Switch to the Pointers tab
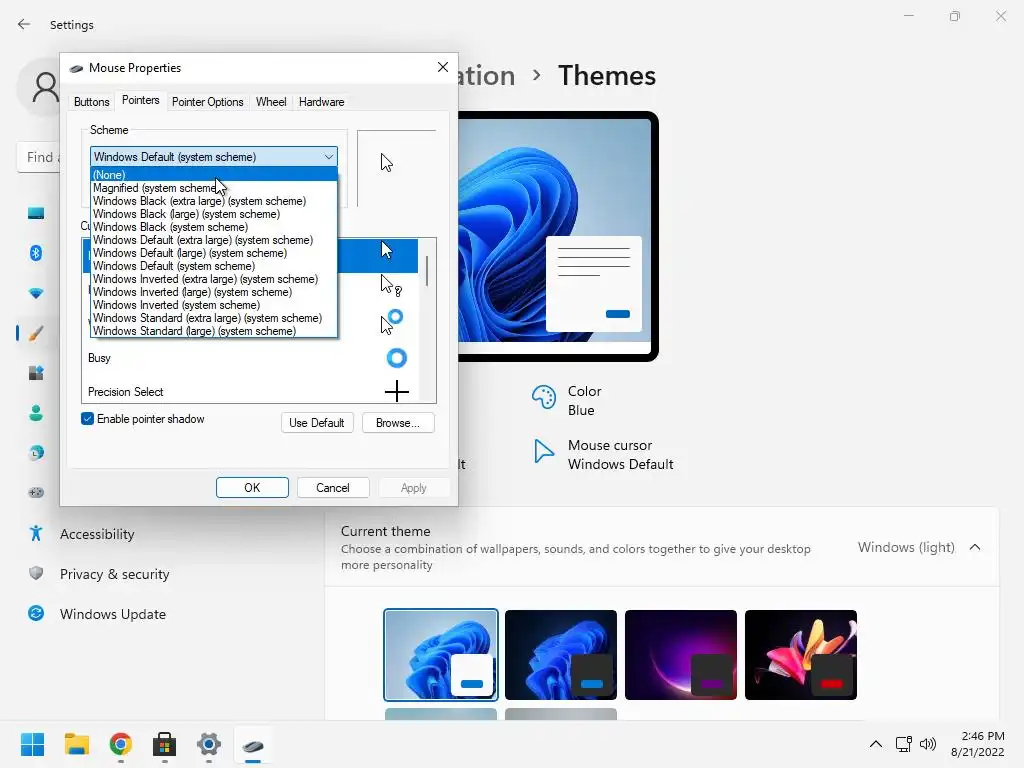Viewport: 1024px width, 768px height. [x=140, y=100]
